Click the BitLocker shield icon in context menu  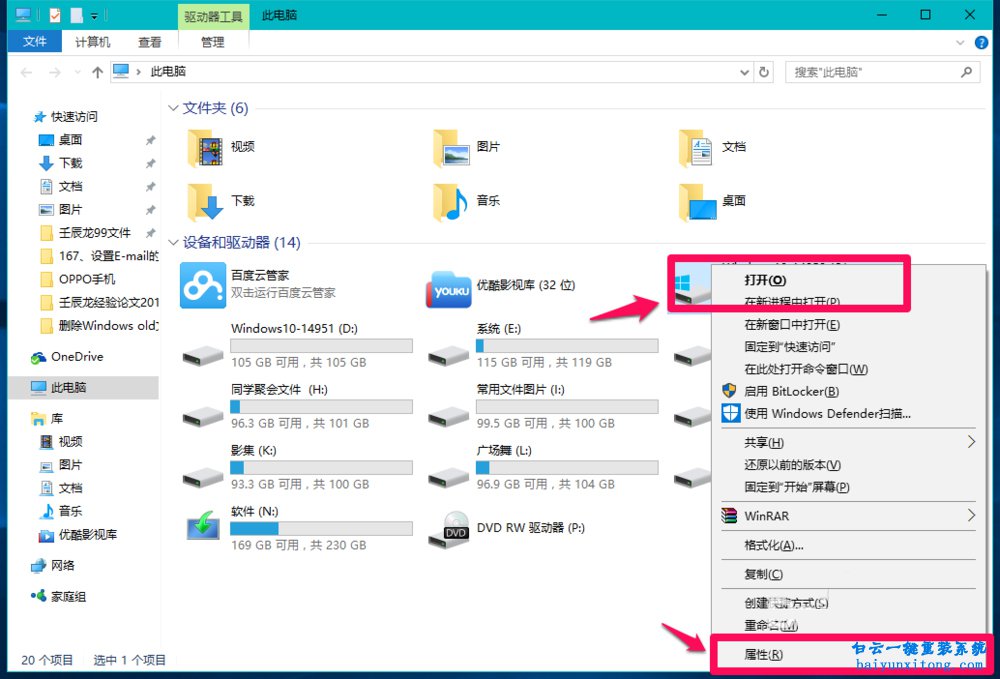[729, 392]
